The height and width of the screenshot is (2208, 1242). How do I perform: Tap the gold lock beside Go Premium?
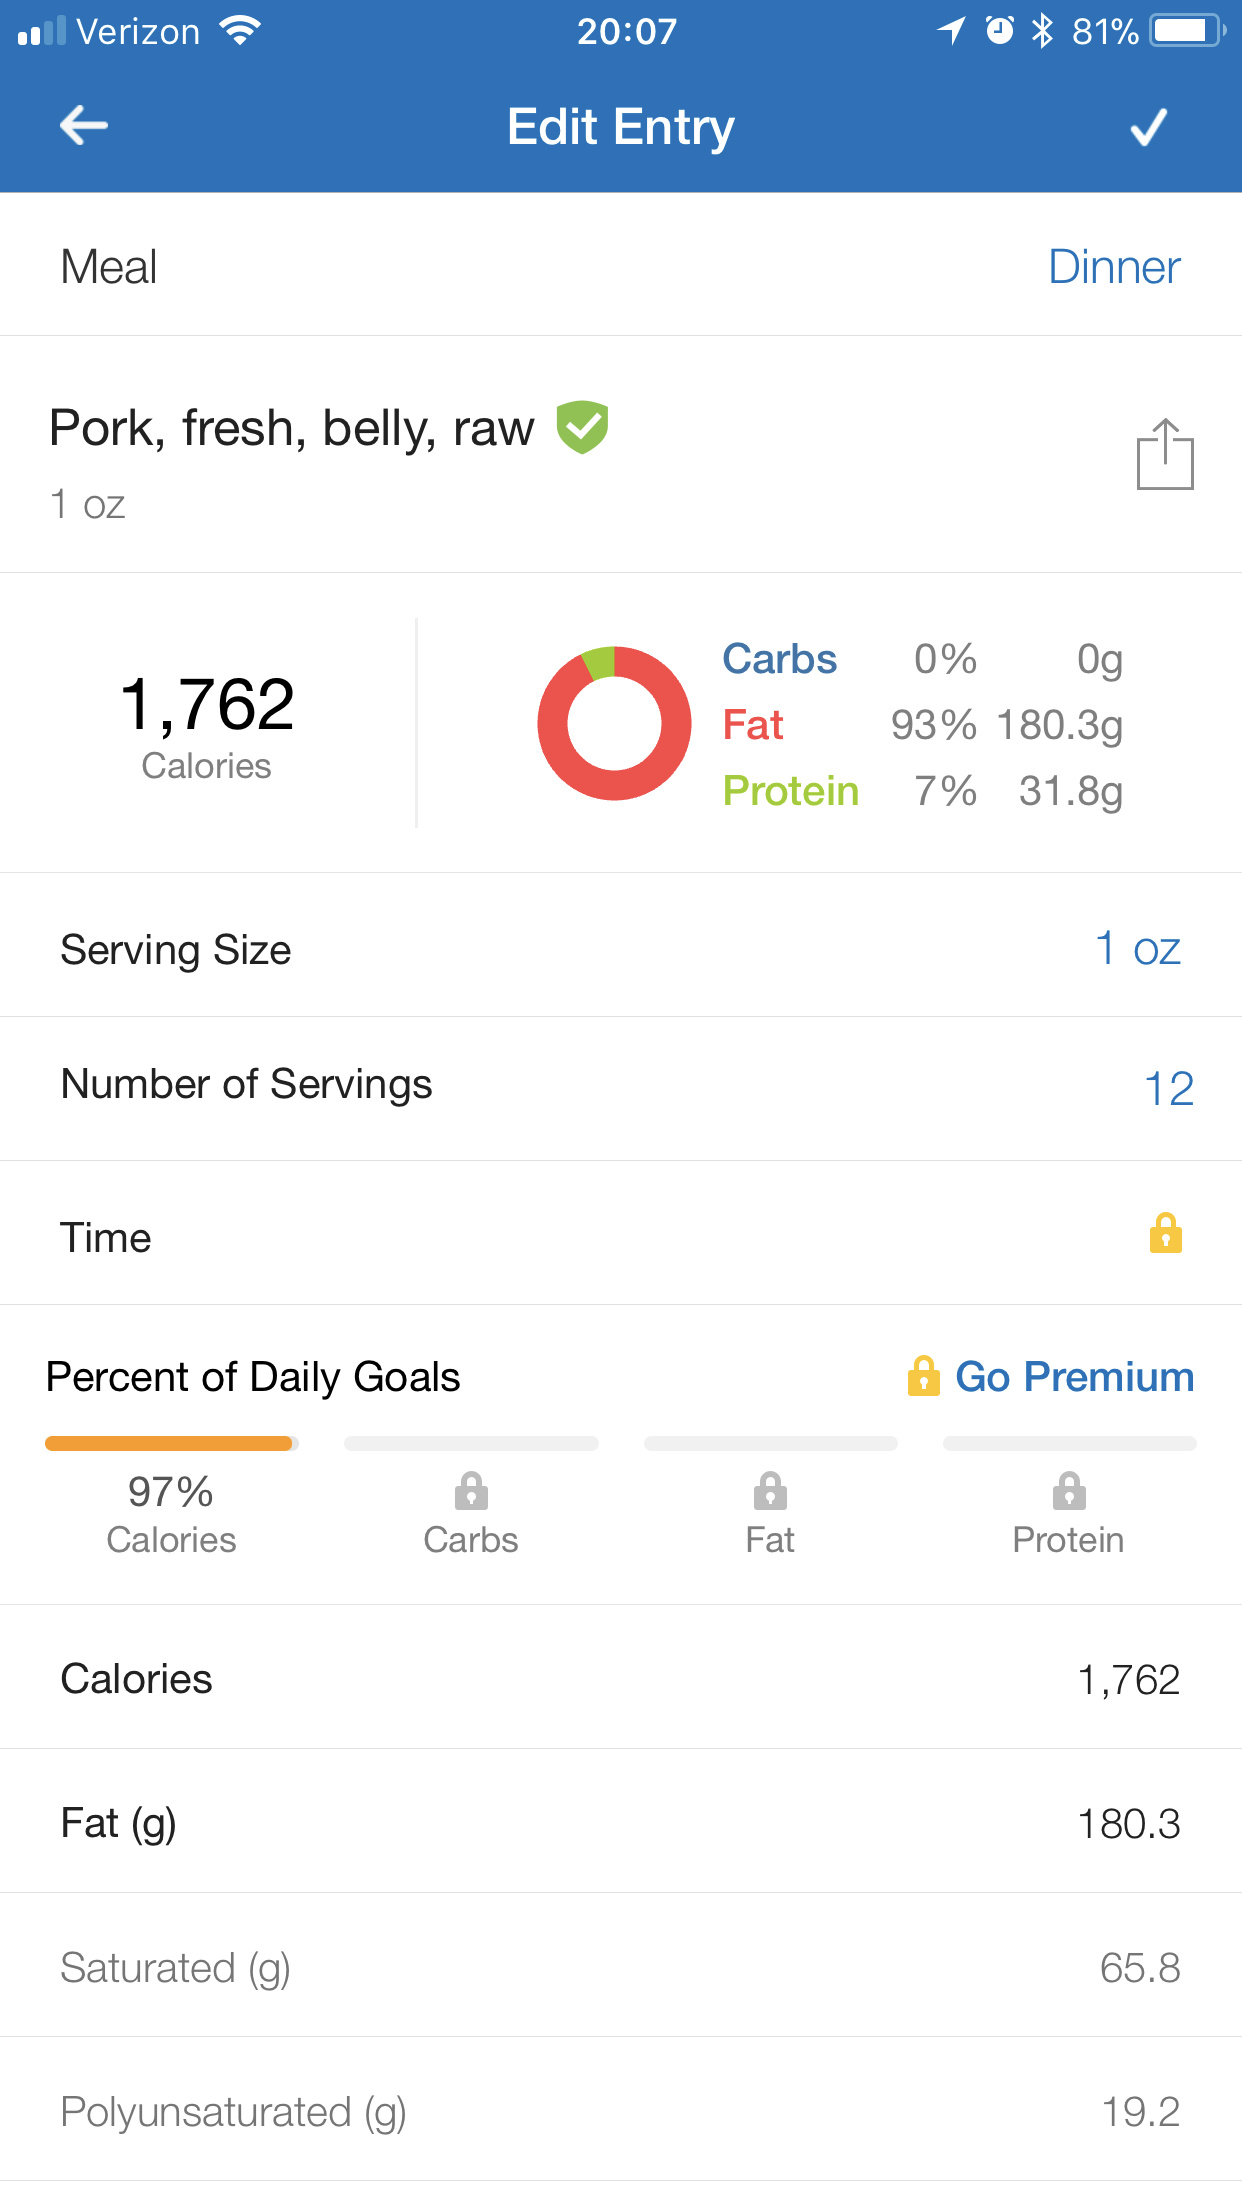pyautogui.click(x=923, y=1376)
